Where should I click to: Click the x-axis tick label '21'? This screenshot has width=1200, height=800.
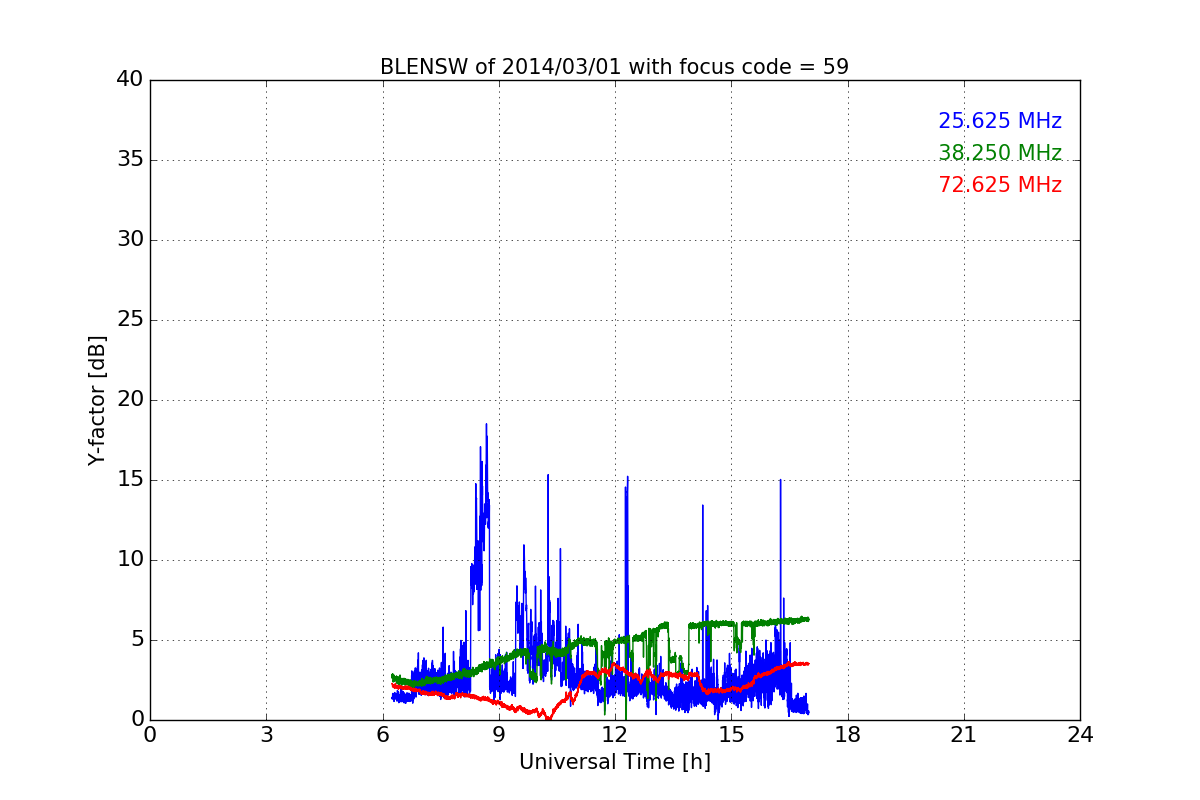pos(964,734)
